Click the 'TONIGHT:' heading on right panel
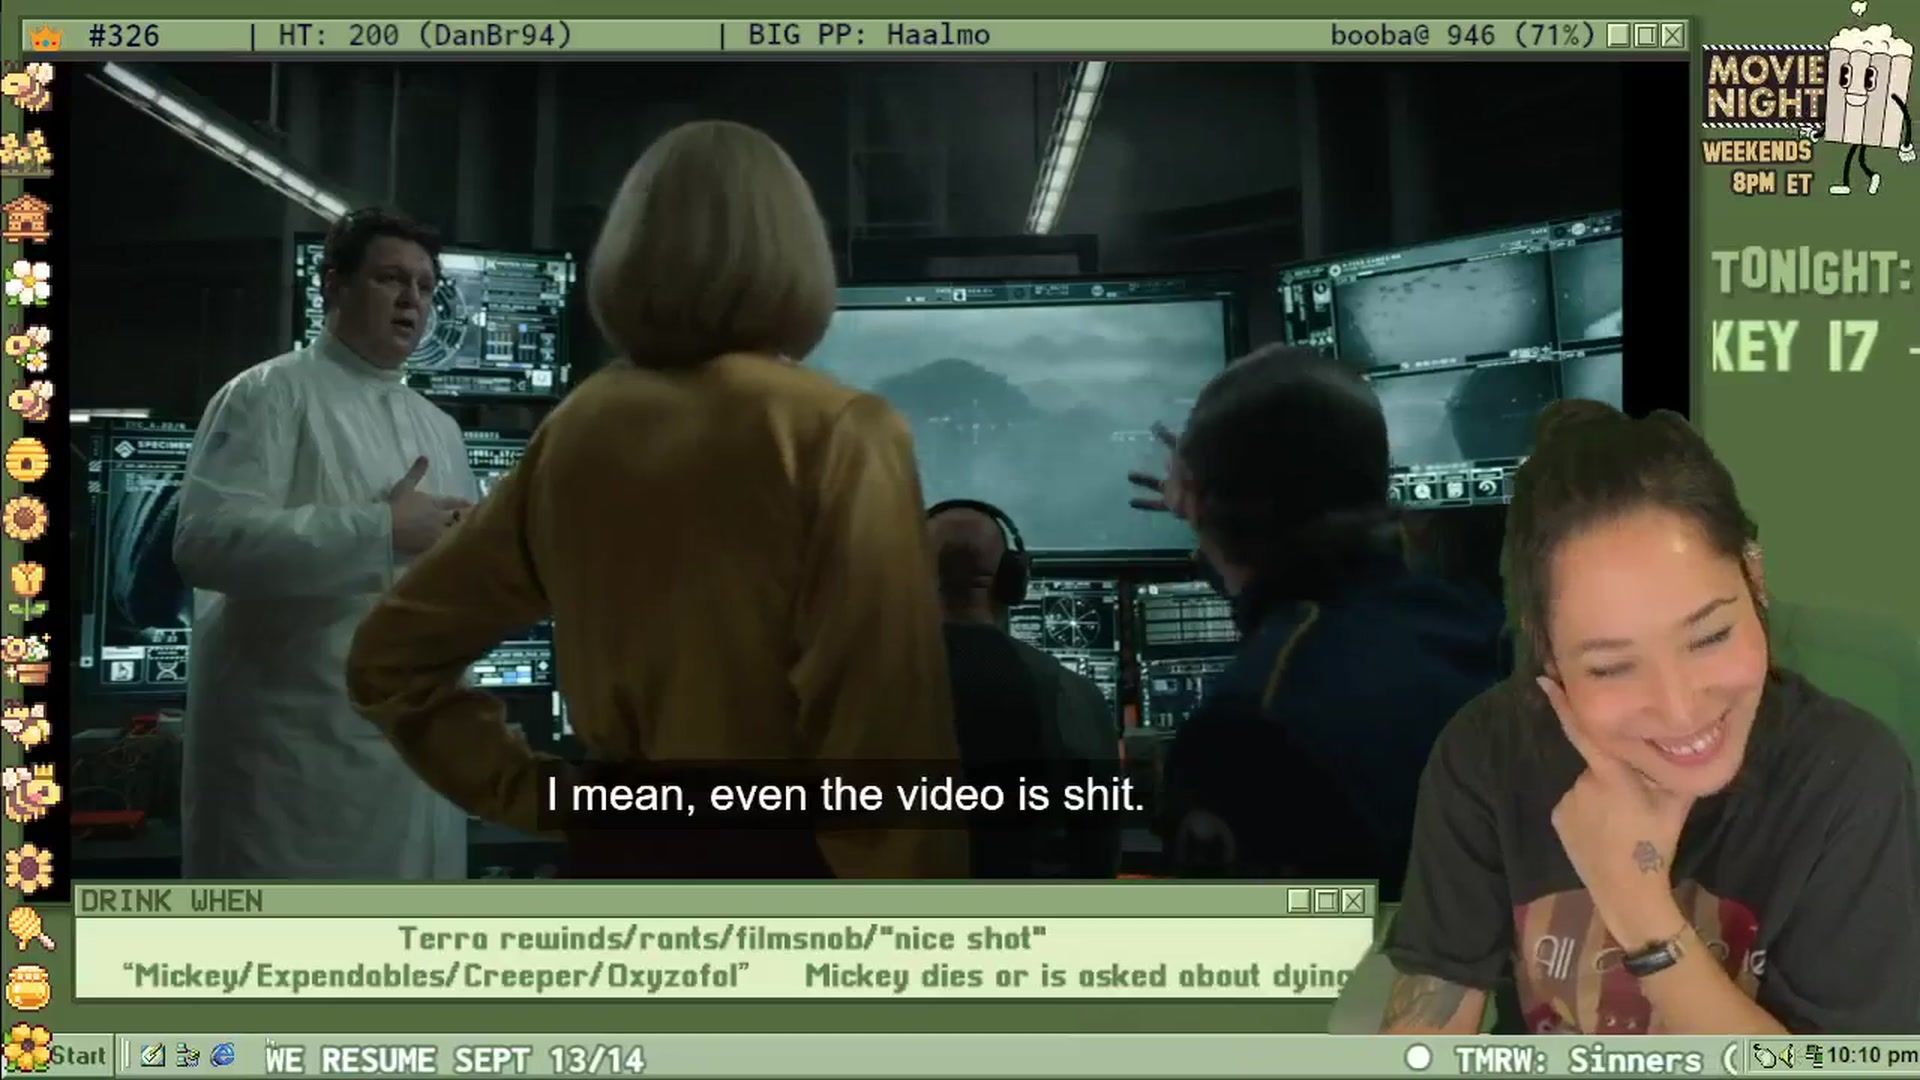1920x1080 pixels. click(1811, 272)
